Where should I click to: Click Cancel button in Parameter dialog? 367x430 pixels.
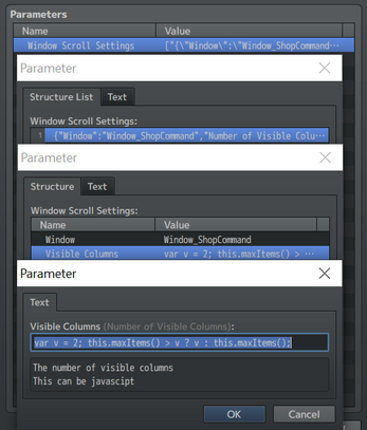click(x=304, y=414)
